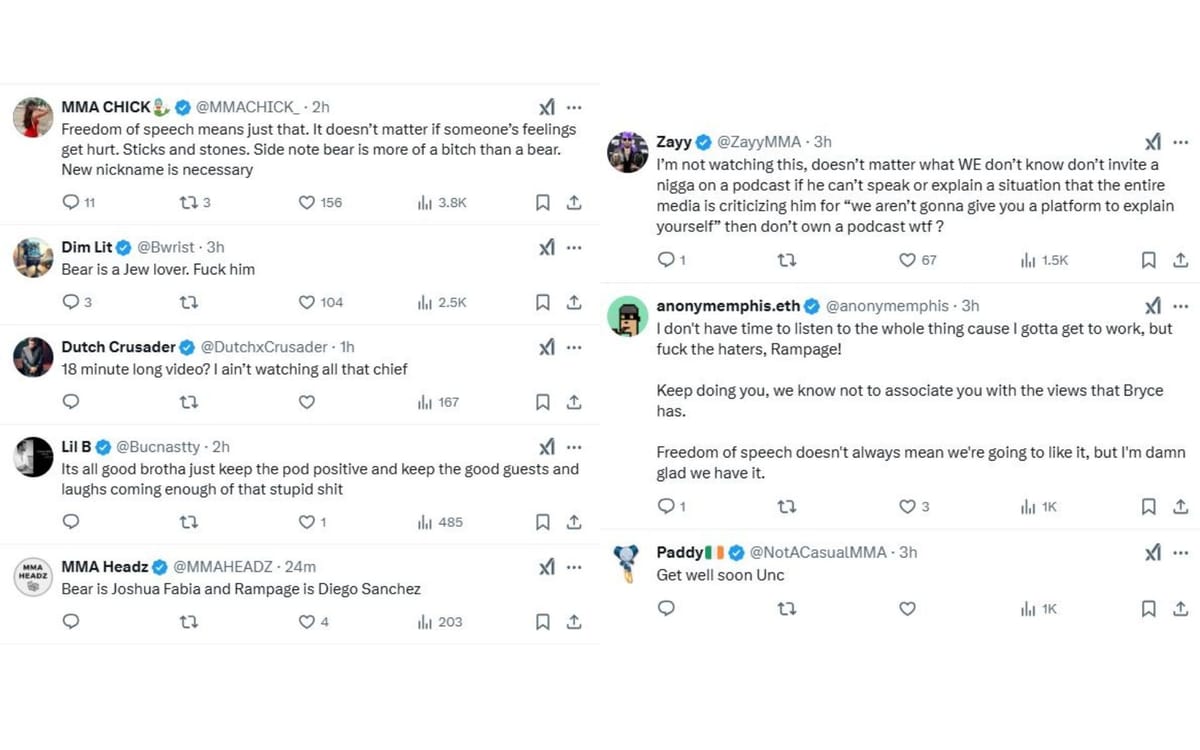1200x750 pixels.
Task: Open more options on Zayy's tweet
Action: (1181, 142)
